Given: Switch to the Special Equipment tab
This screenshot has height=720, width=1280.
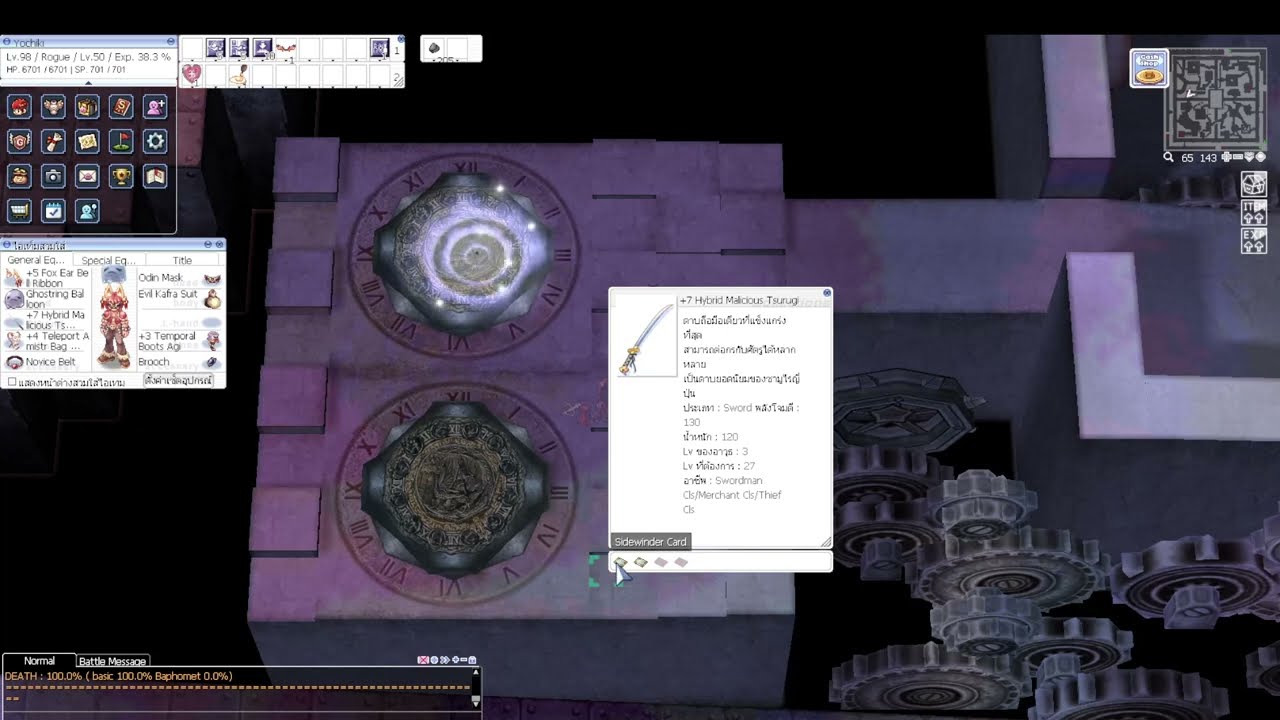Looking at the screenshot, I should [x=108, y=260].
